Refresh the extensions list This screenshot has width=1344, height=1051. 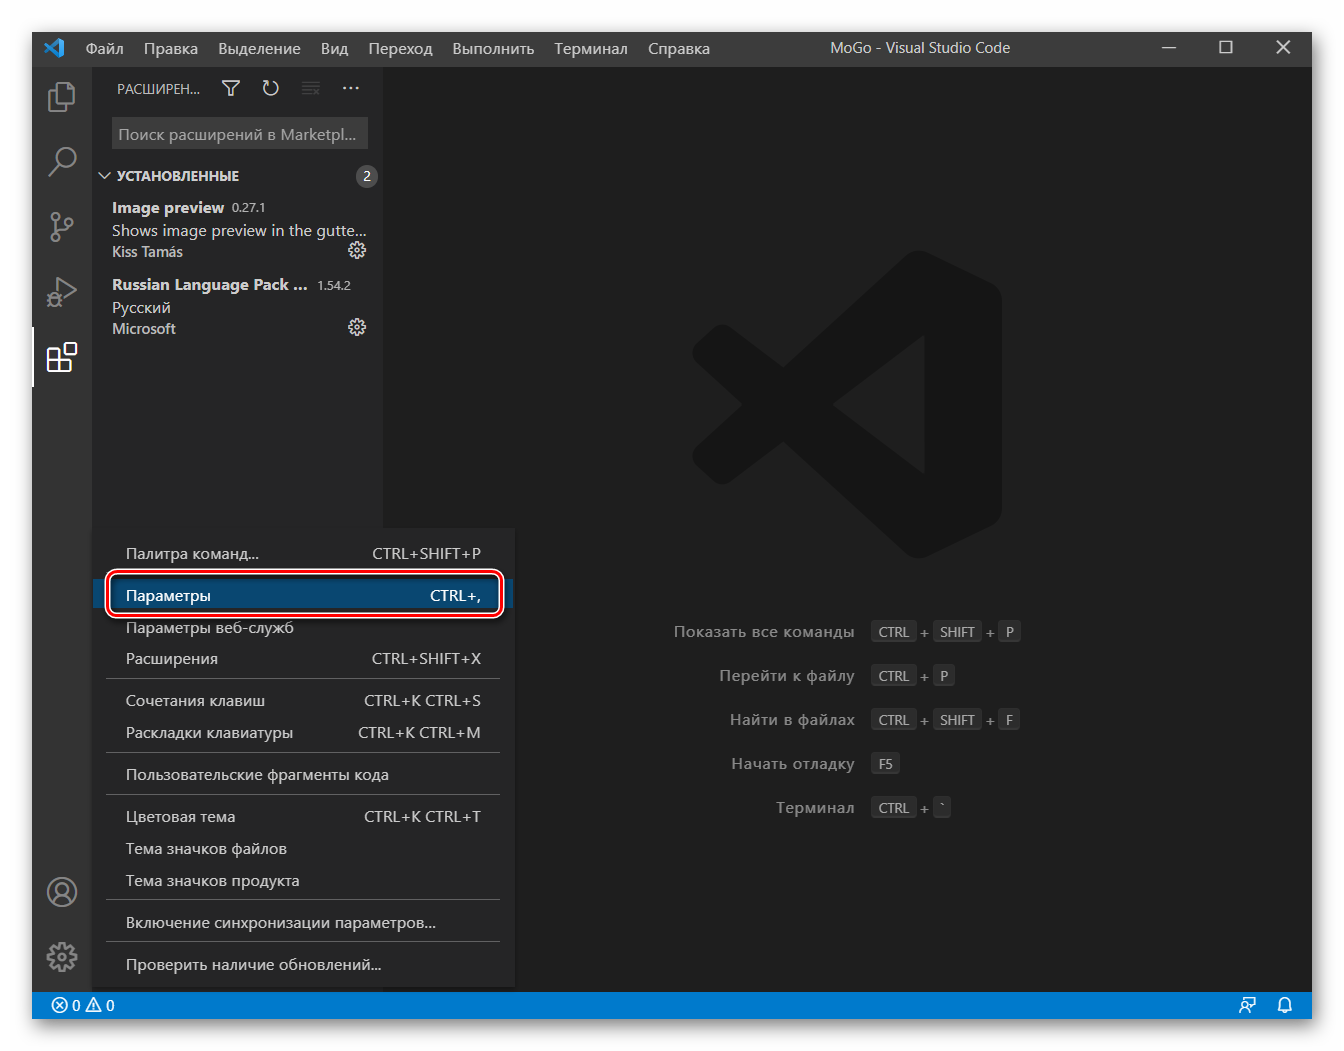click(x=271, y=88)
